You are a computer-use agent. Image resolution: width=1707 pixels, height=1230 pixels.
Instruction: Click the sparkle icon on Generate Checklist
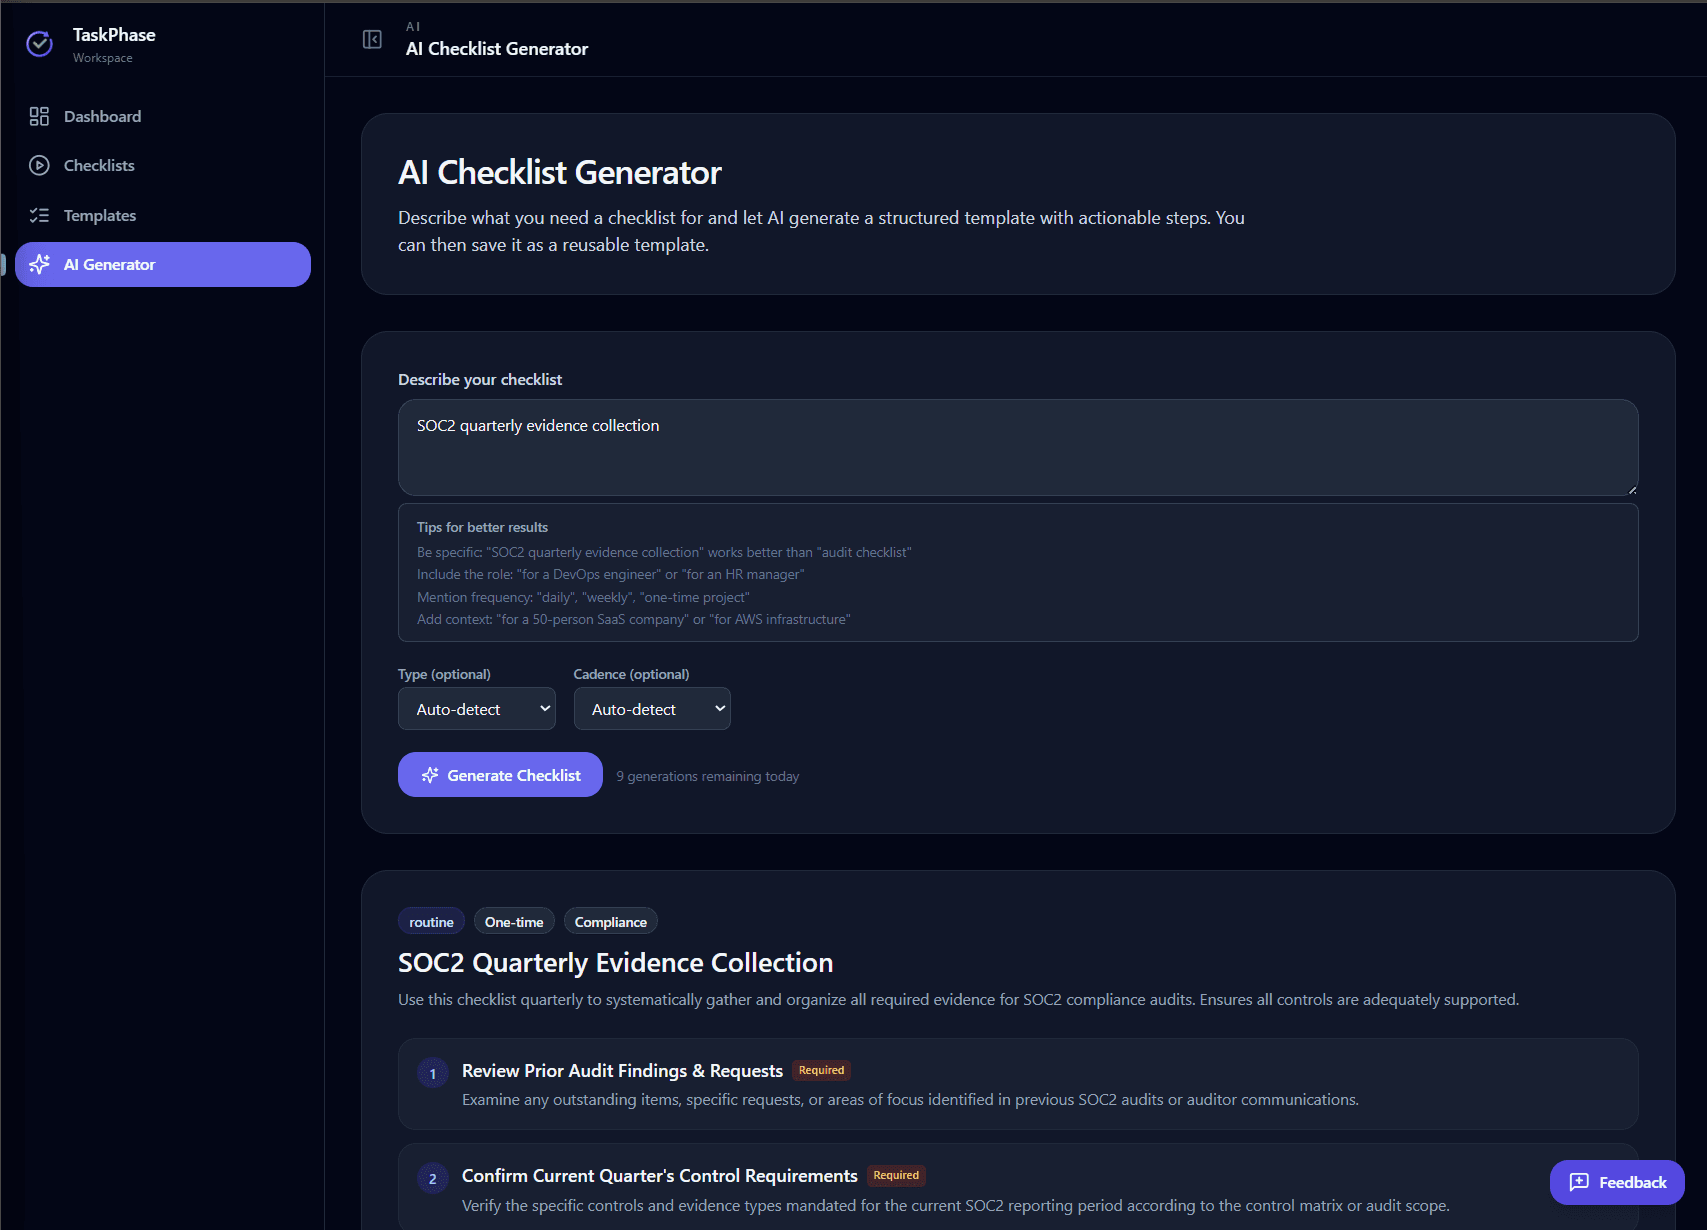[431, 774]
